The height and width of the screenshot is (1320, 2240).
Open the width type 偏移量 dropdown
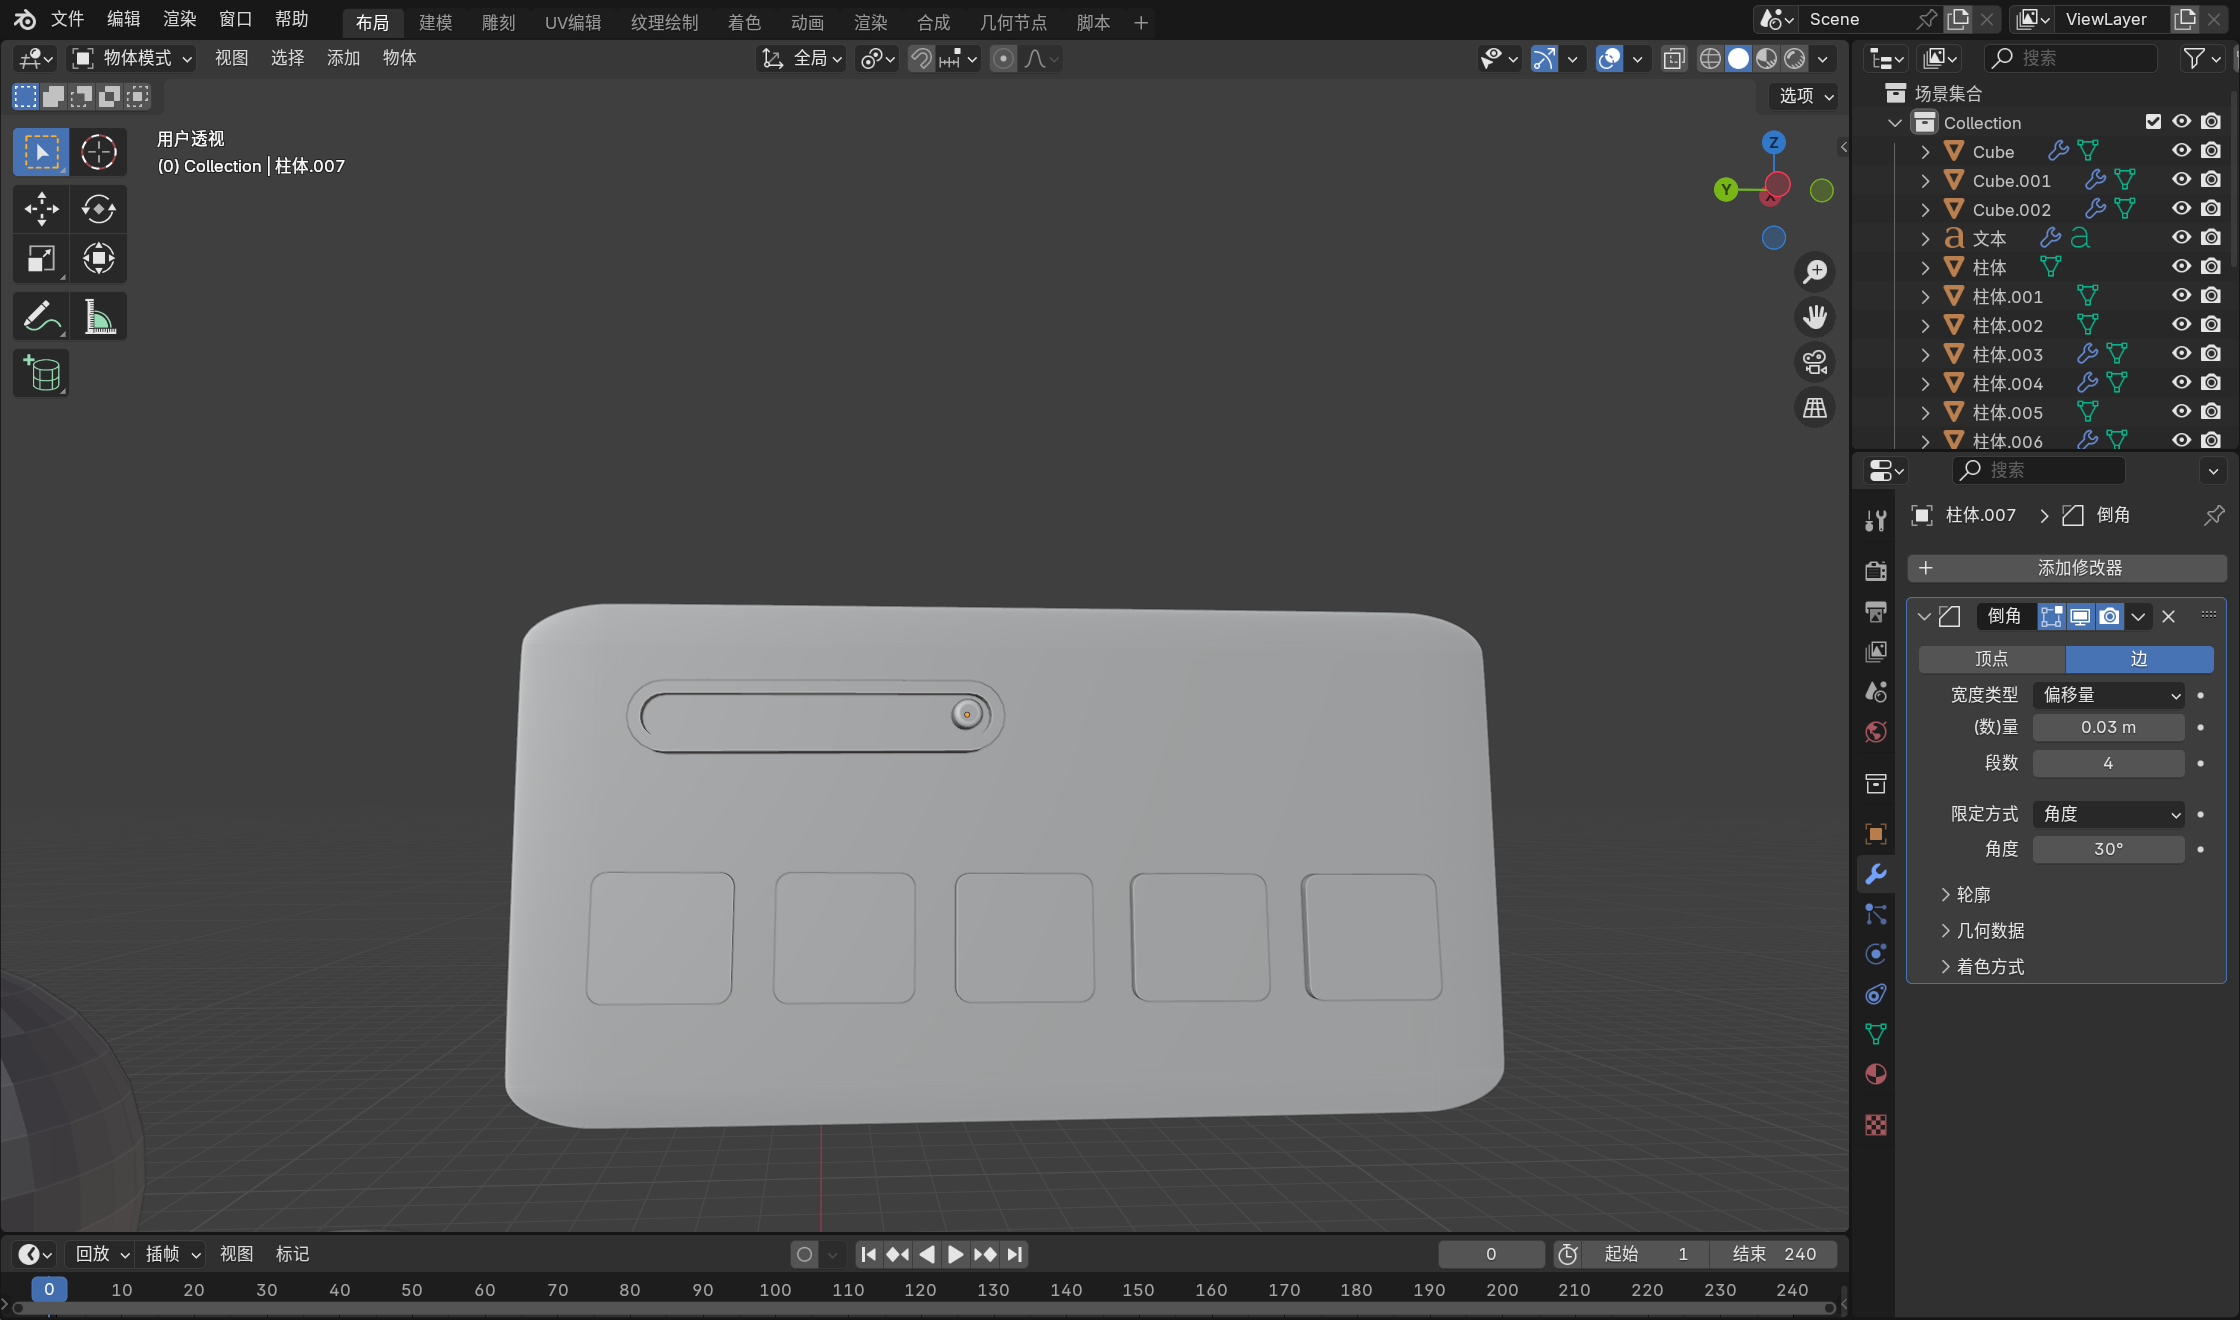[x=2109, y=695]
